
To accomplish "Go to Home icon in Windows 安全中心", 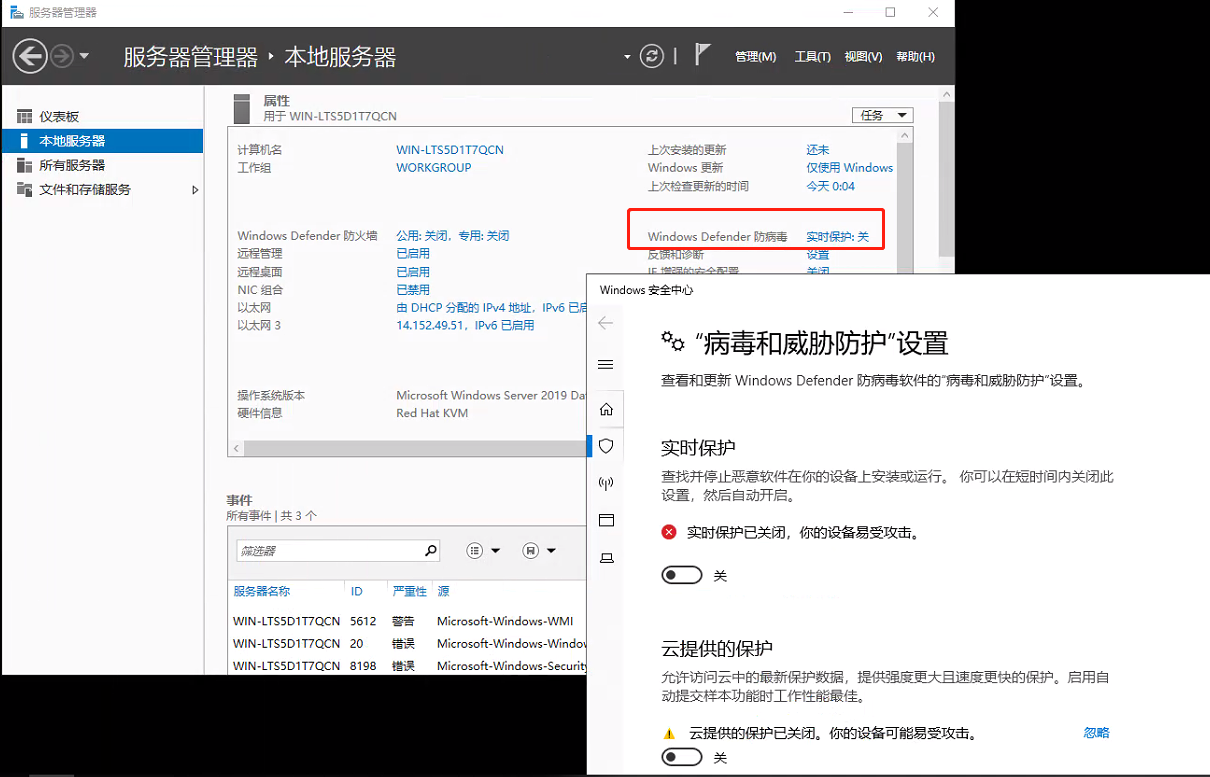I will [x=605, y=409].
